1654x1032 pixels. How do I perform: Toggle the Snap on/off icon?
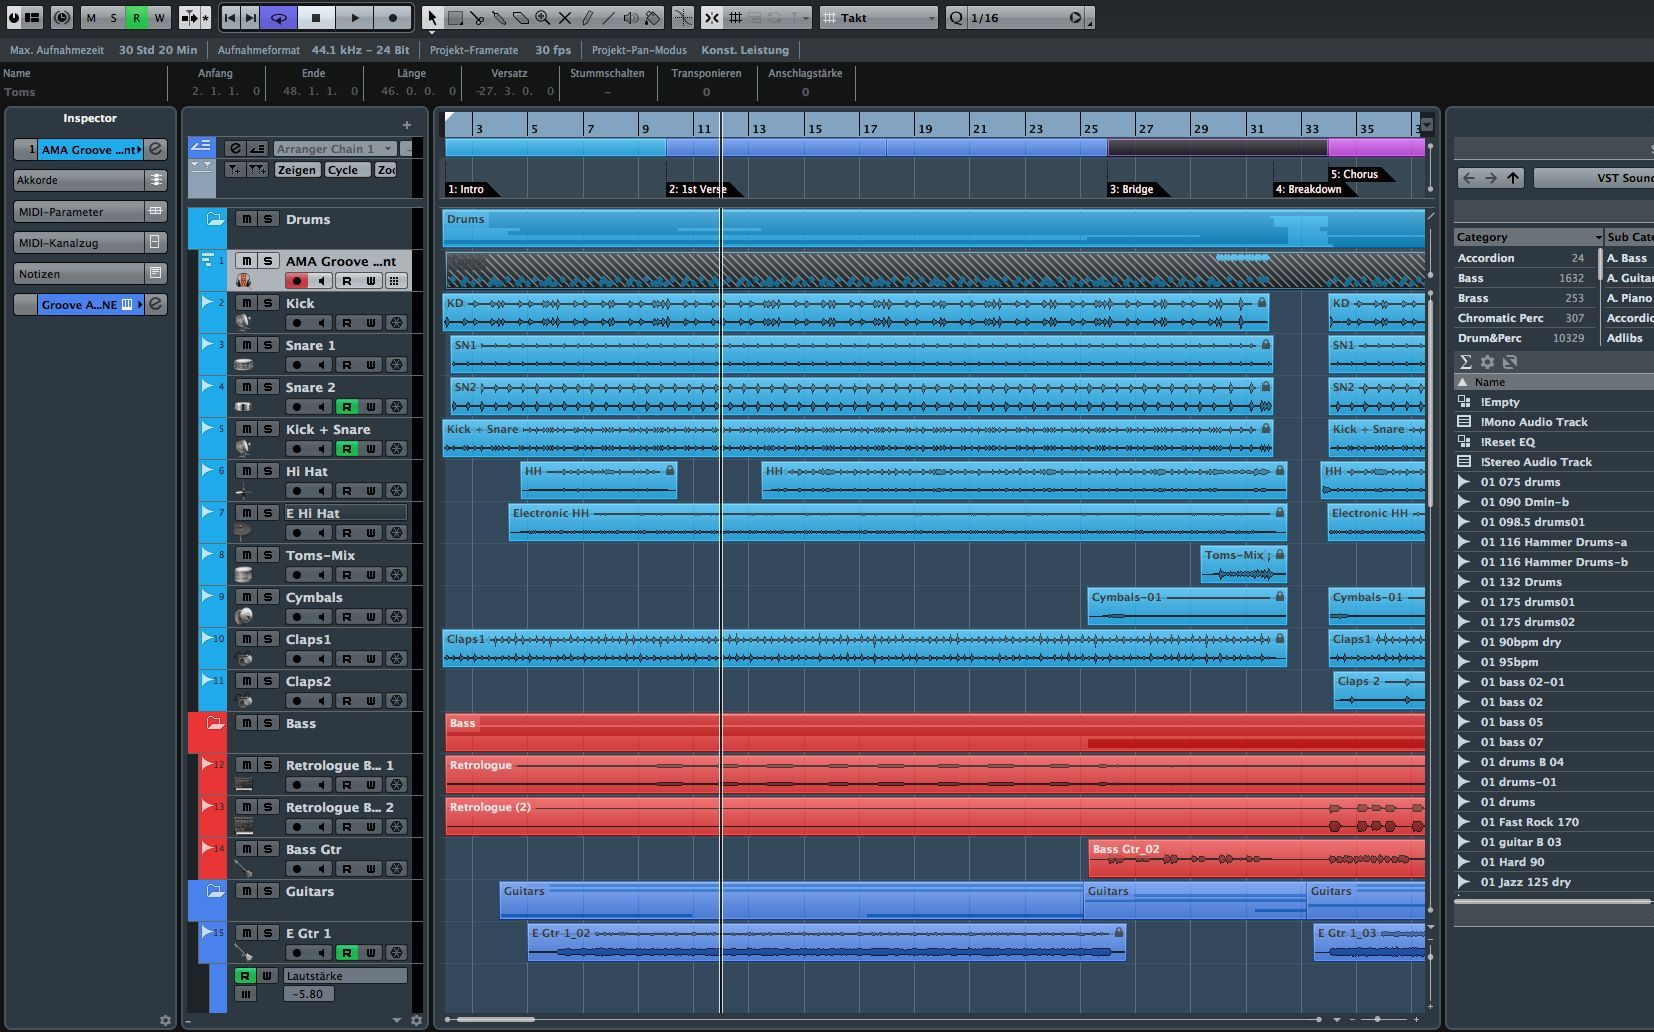click(712, 18)
